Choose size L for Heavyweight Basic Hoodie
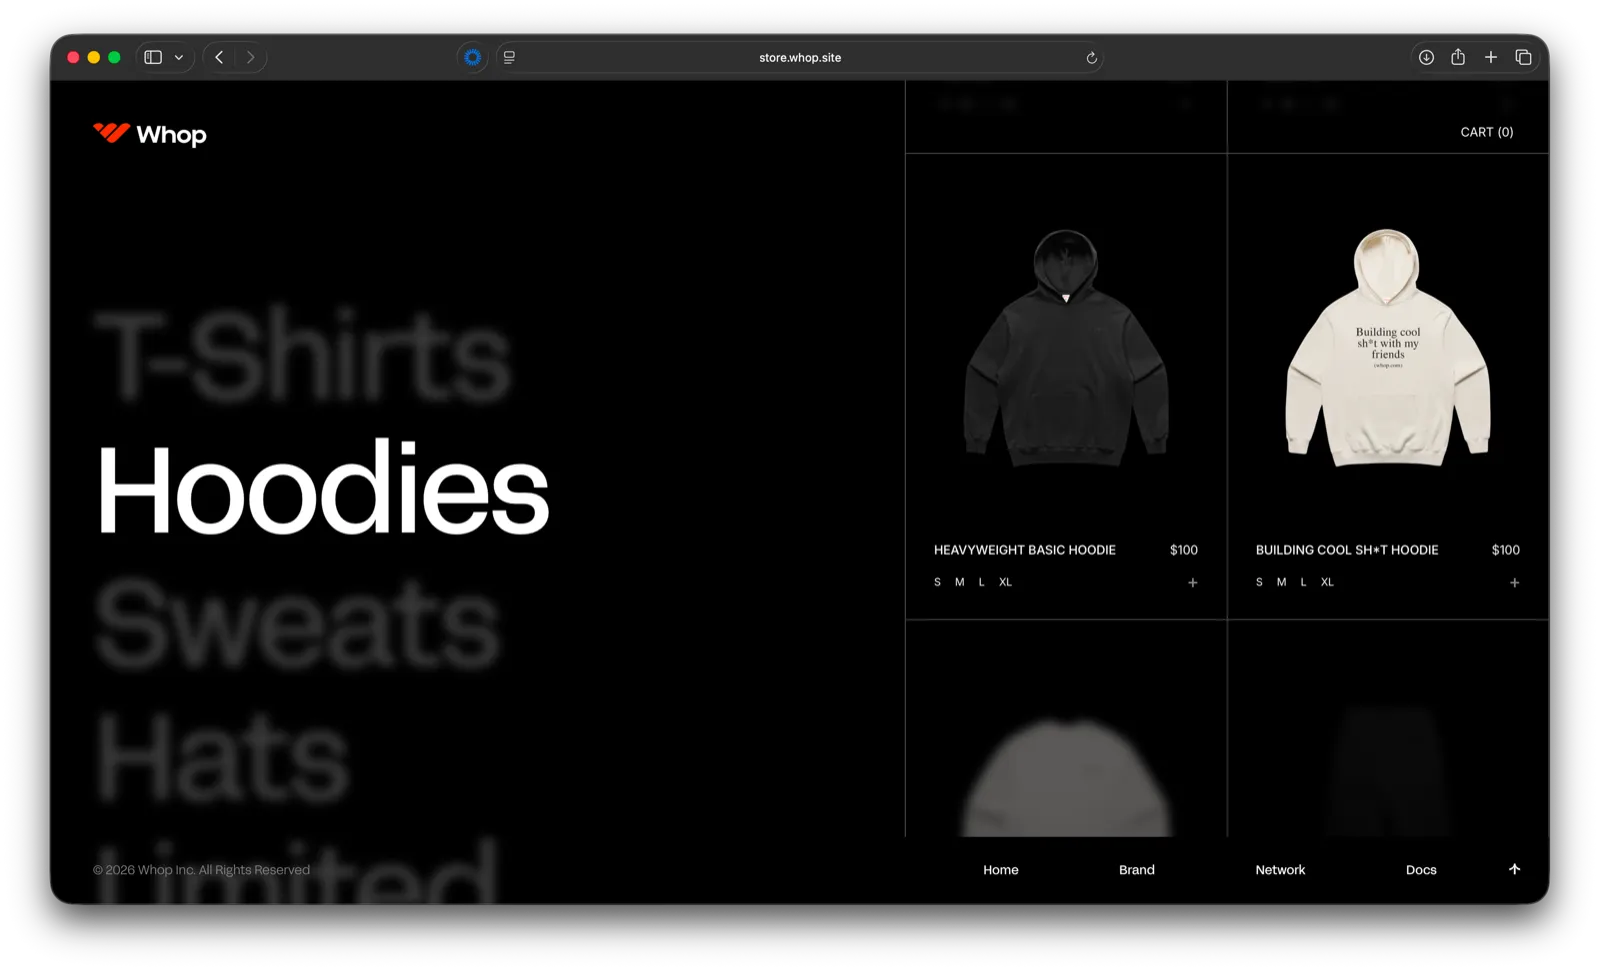 click(982, 582)
